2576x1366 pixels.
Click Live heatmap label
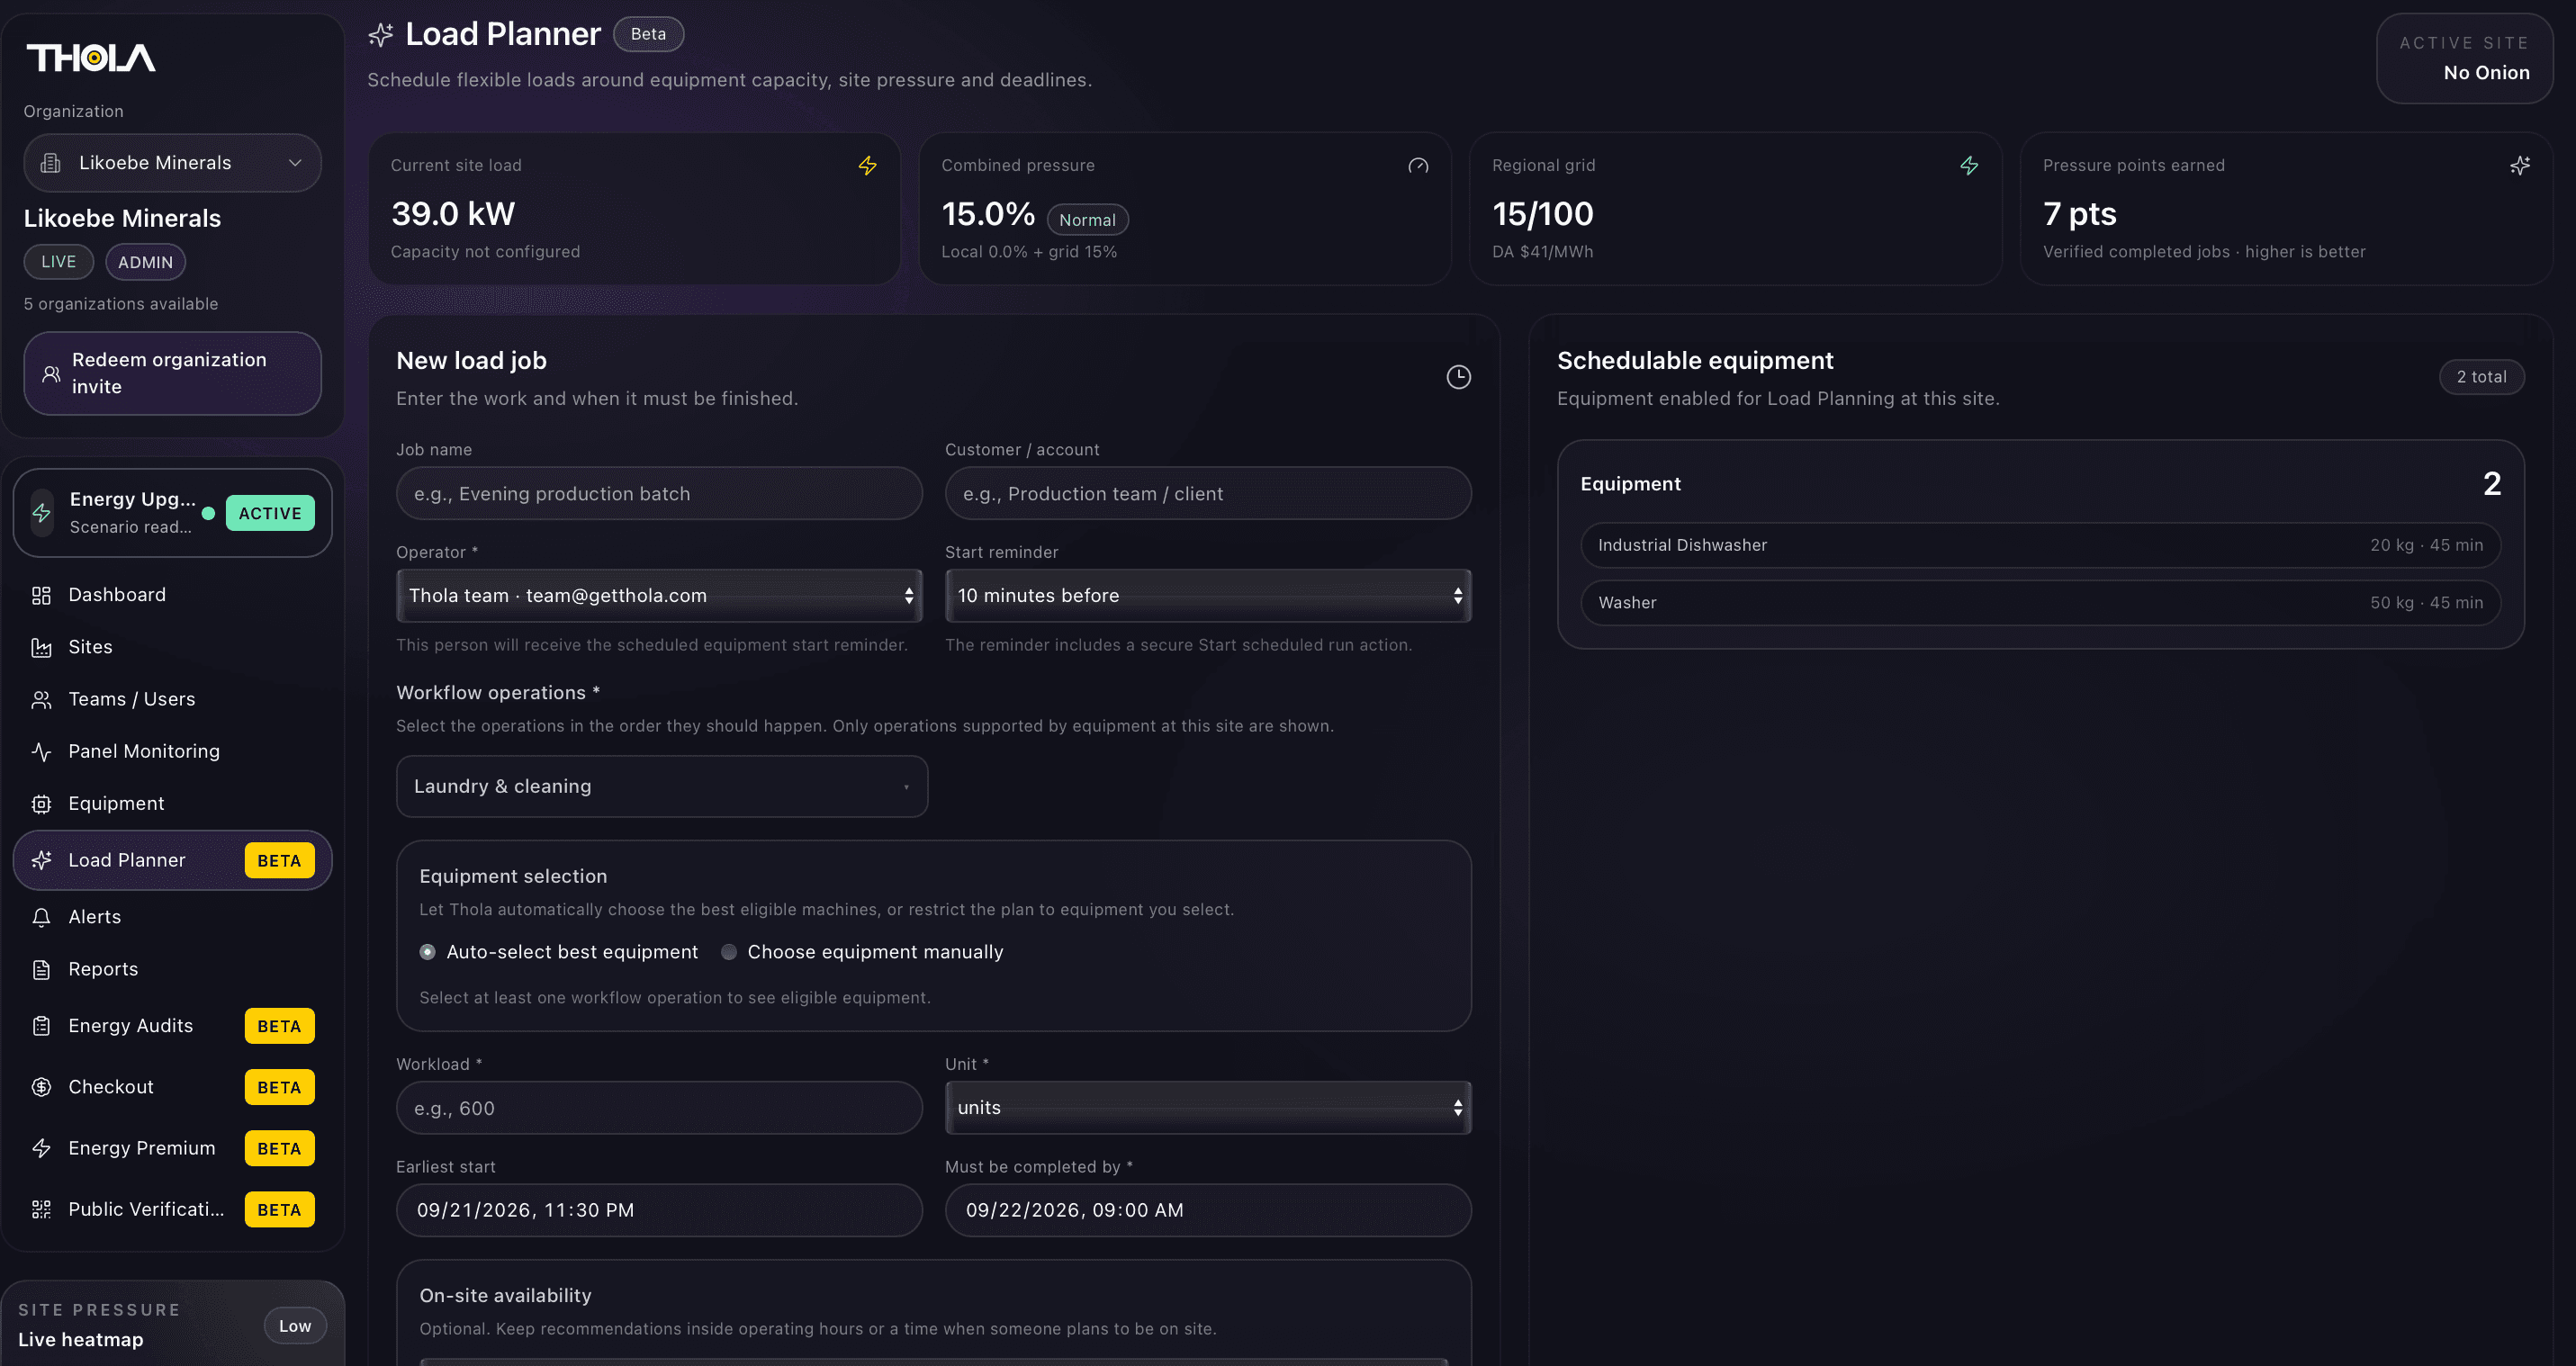tap(80, 1340)
